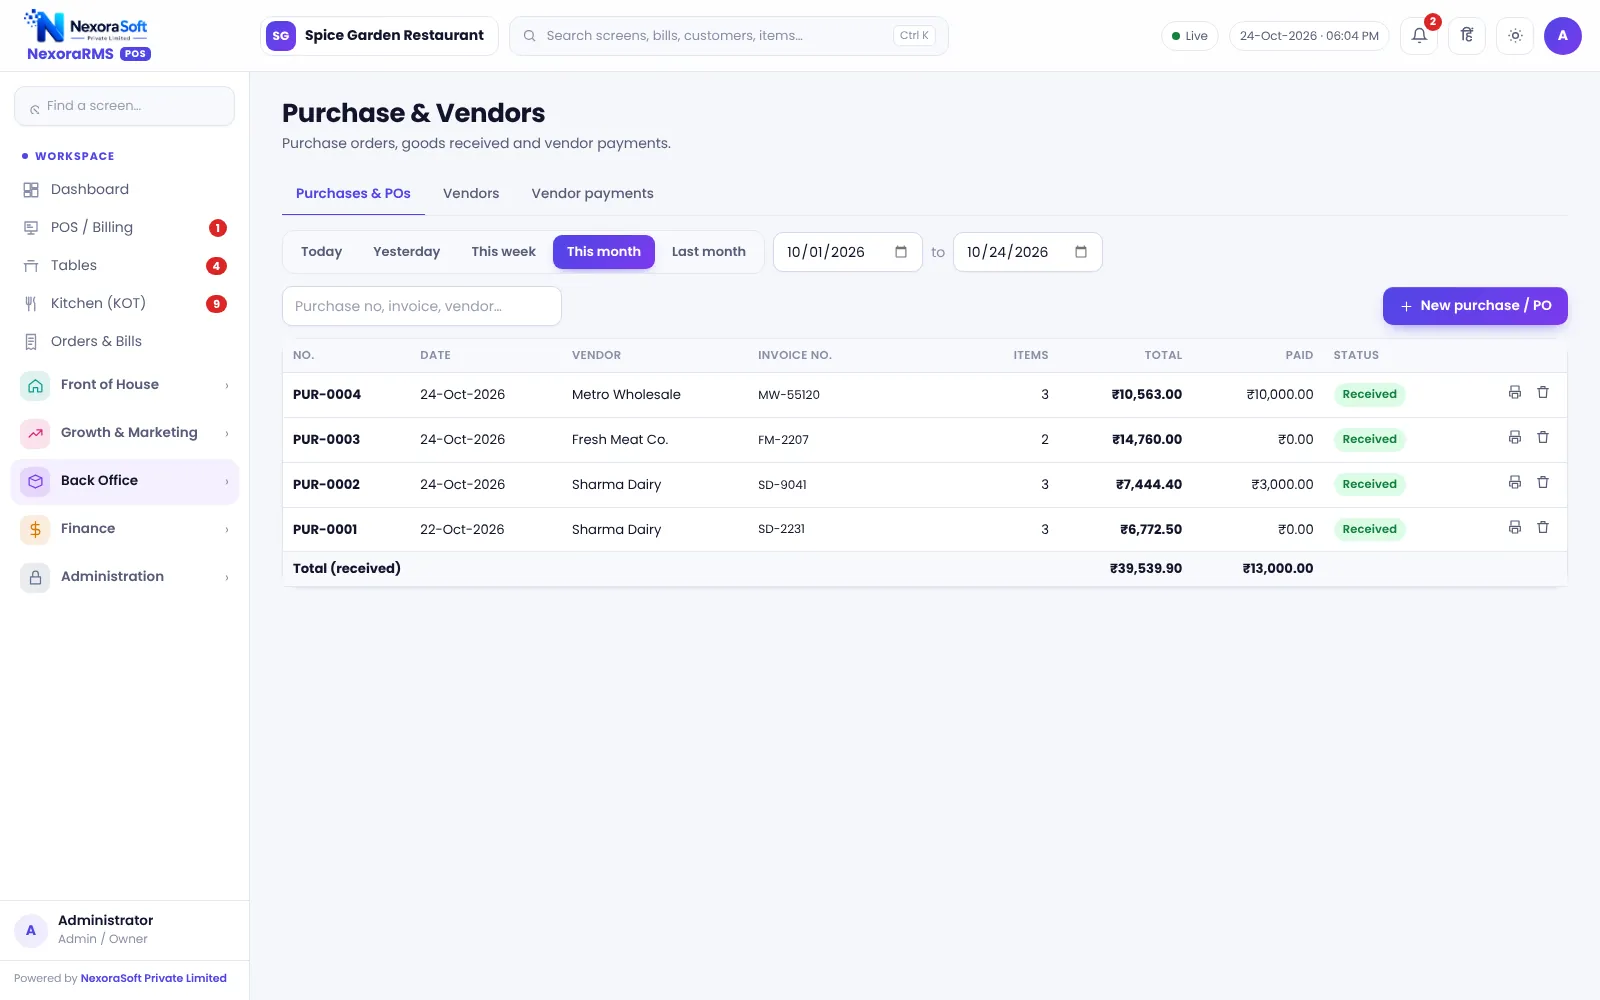The width and height of the screenshot is (1600, 1000).
Task: Open the user avatar A menu
Action: (1563, 36)
